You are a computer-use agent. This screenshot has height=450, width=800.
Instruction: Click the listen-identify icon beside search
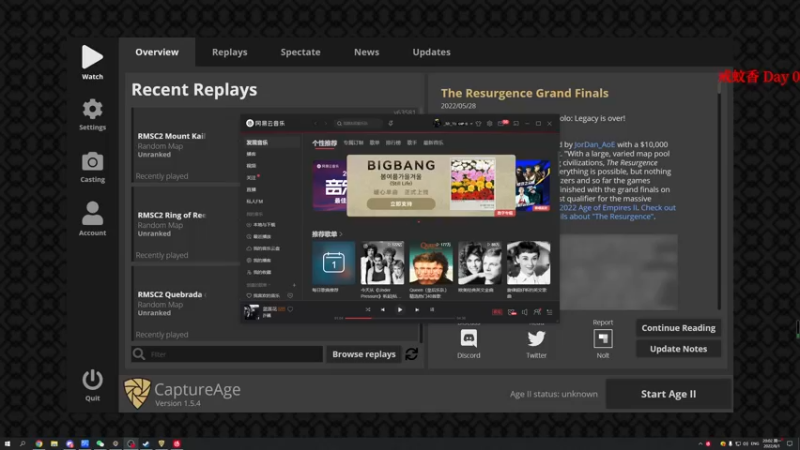coord(391,123)
